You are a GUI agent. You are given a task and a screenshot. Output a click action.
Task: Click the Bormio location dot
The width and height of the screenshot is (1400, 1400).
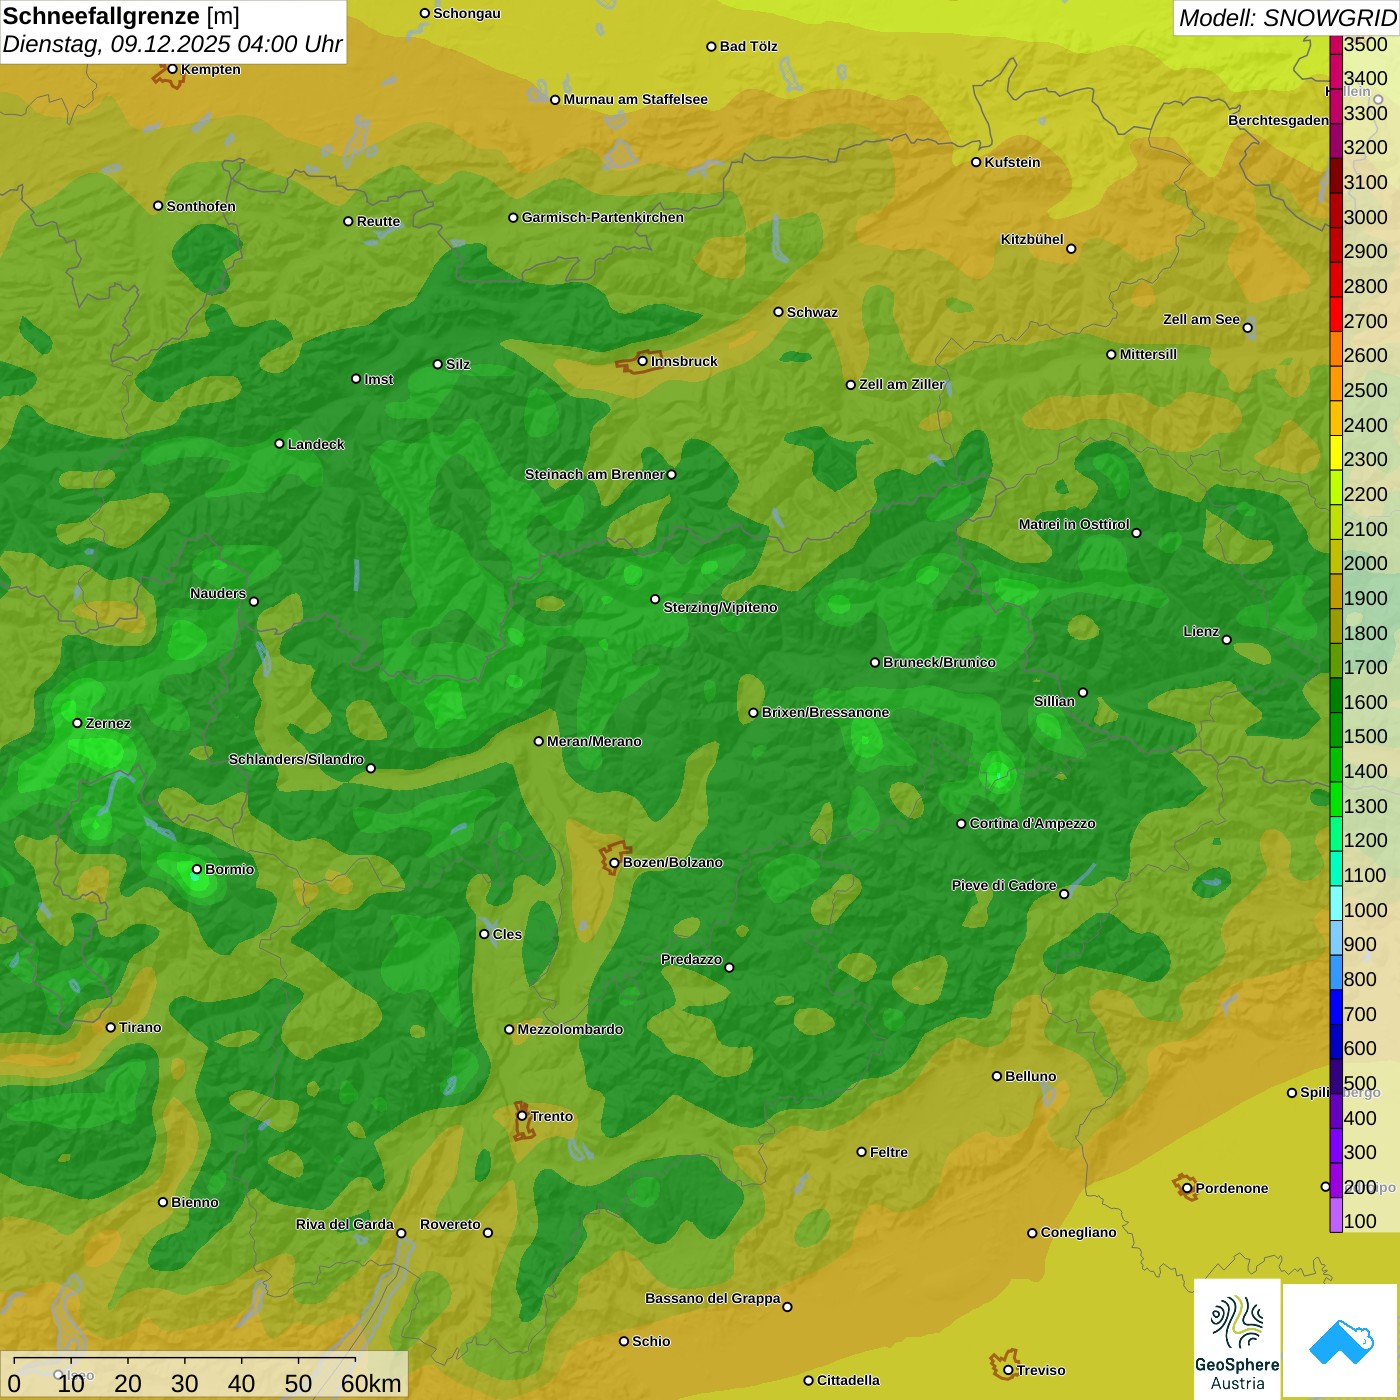click(x=197, y=869)
